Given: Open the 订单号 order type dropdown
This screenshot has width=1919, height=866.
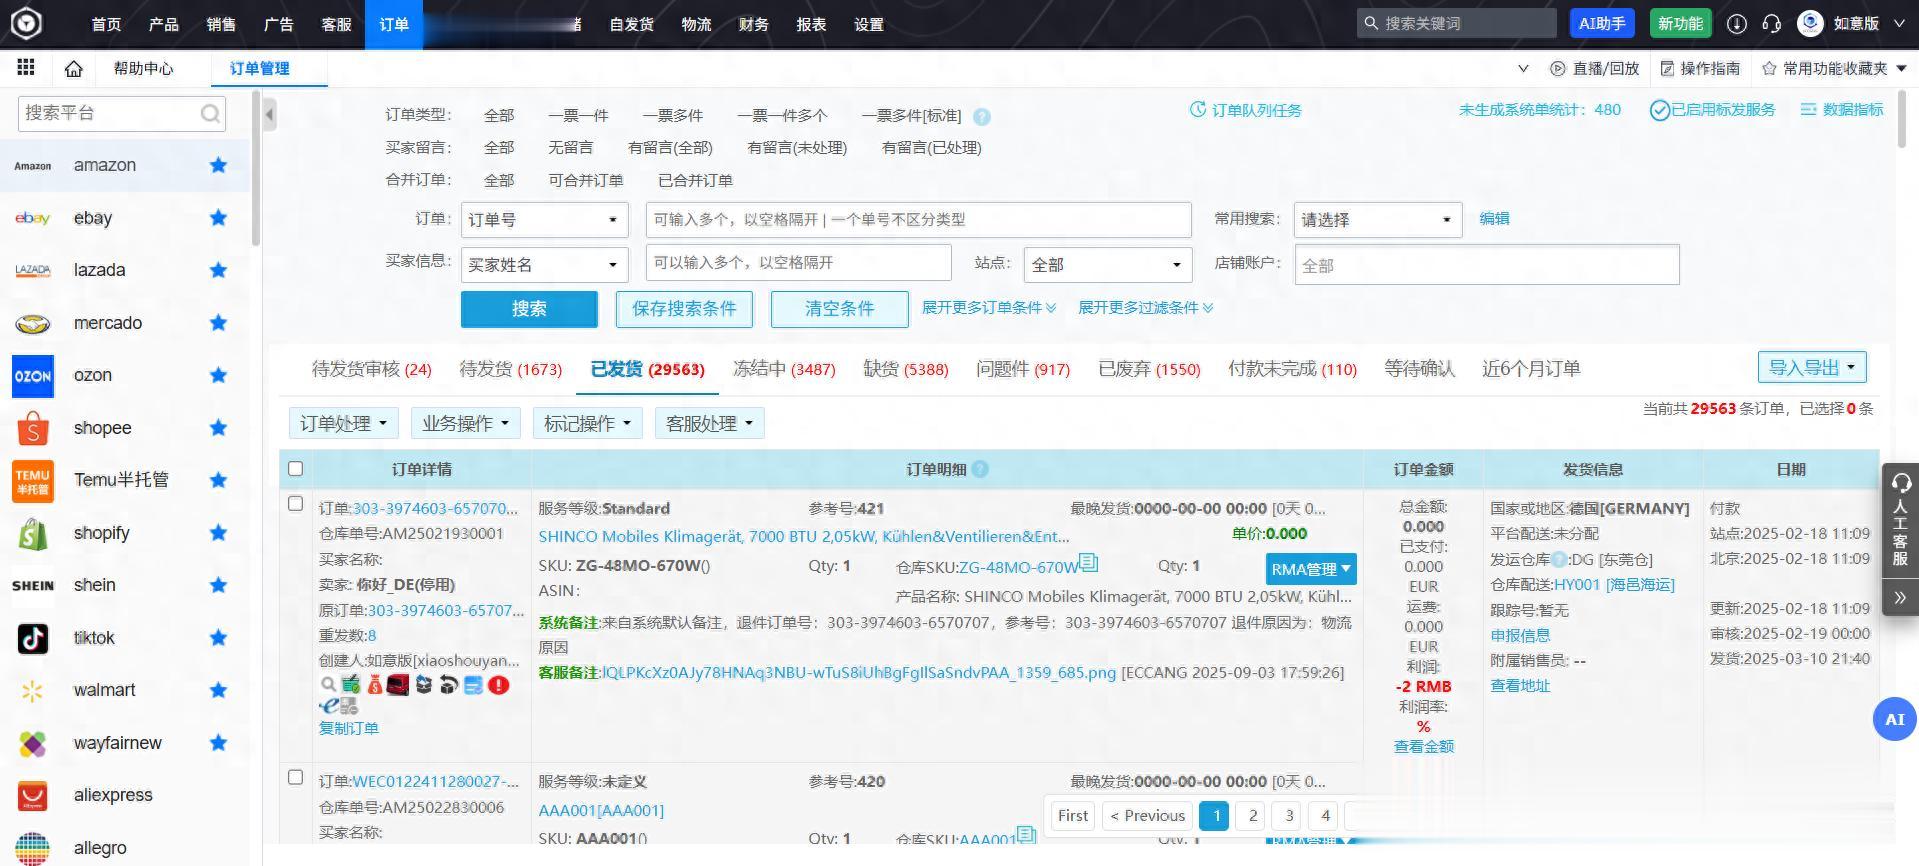Looking at the screenshot, I should tap(543, 220).
